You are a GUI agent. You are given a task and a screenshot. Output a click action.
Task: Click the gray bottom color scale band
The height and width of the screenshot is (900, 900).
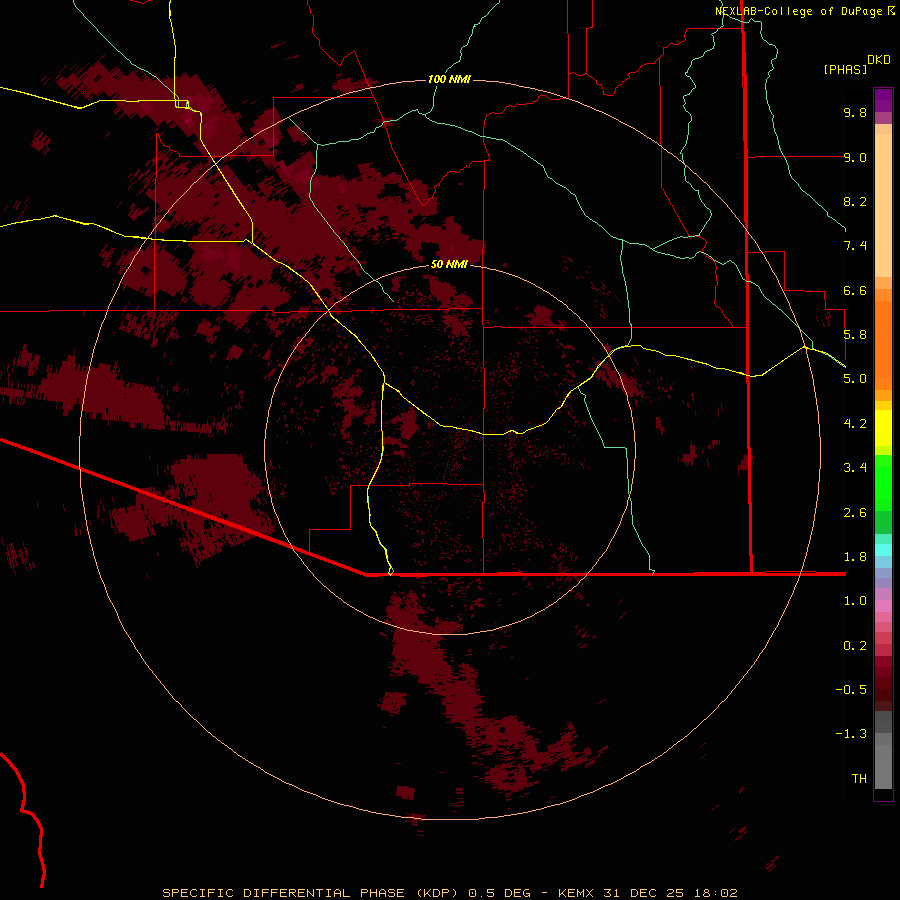[x=883, y=766]
